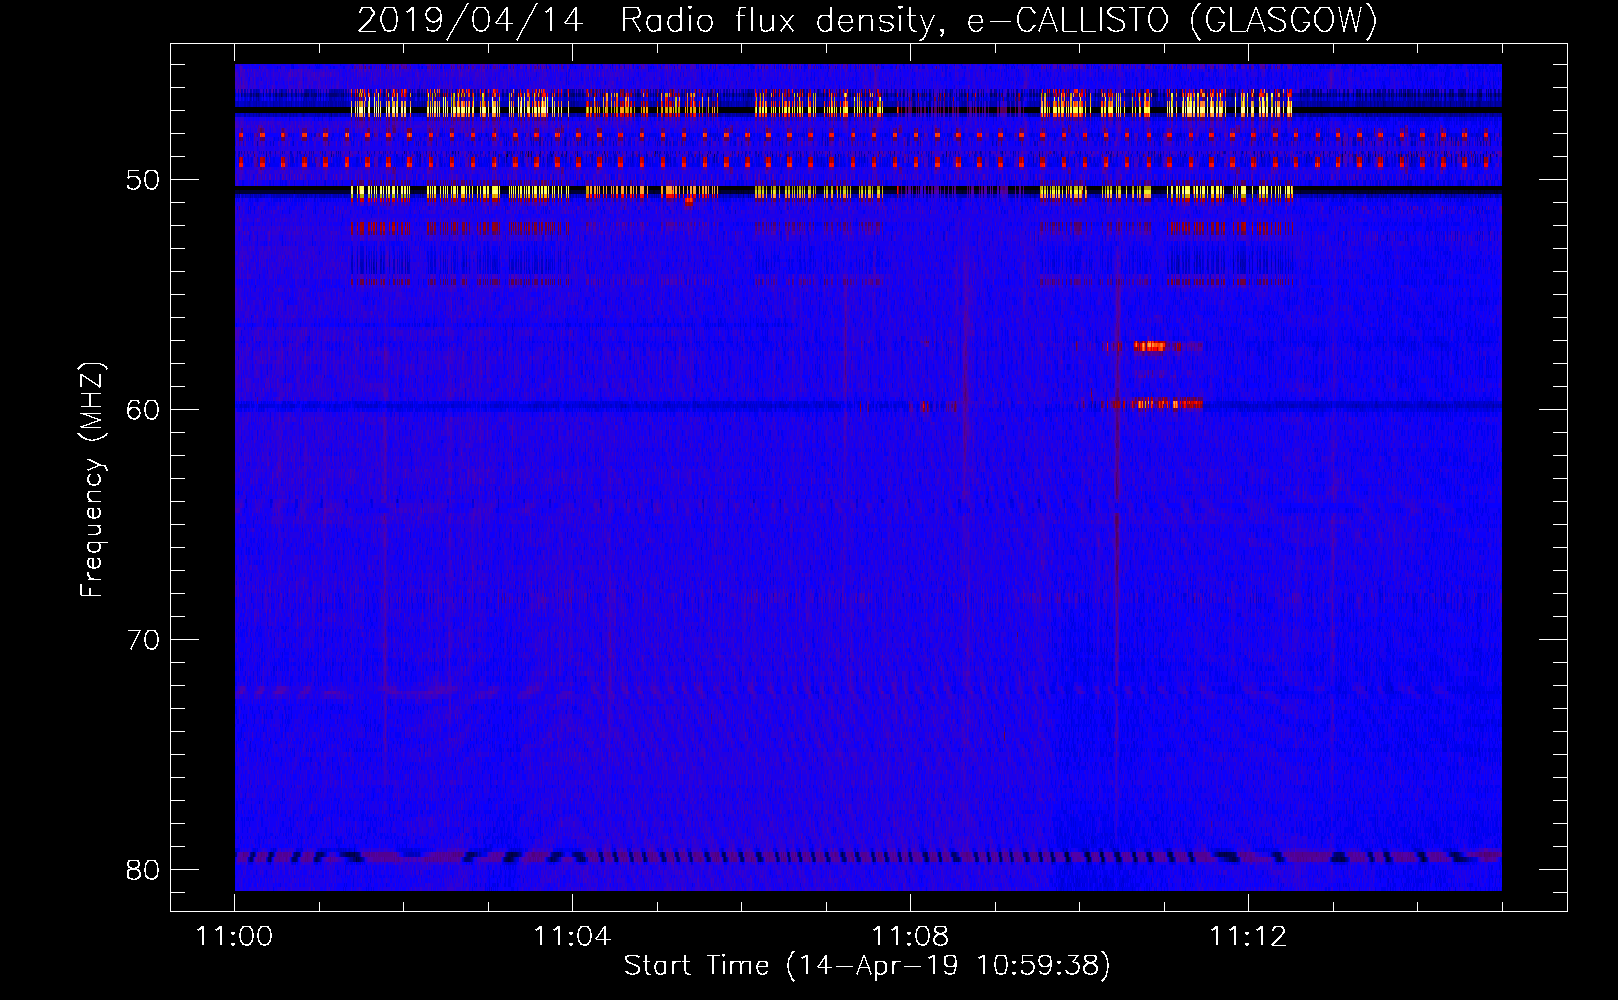Viewport: 1618px width, 1000px height.
Task: Click the plot title '2019/04/14 Radio flux density, e-CALLISTO (GLASGOW)'
Action: [867, 20]
